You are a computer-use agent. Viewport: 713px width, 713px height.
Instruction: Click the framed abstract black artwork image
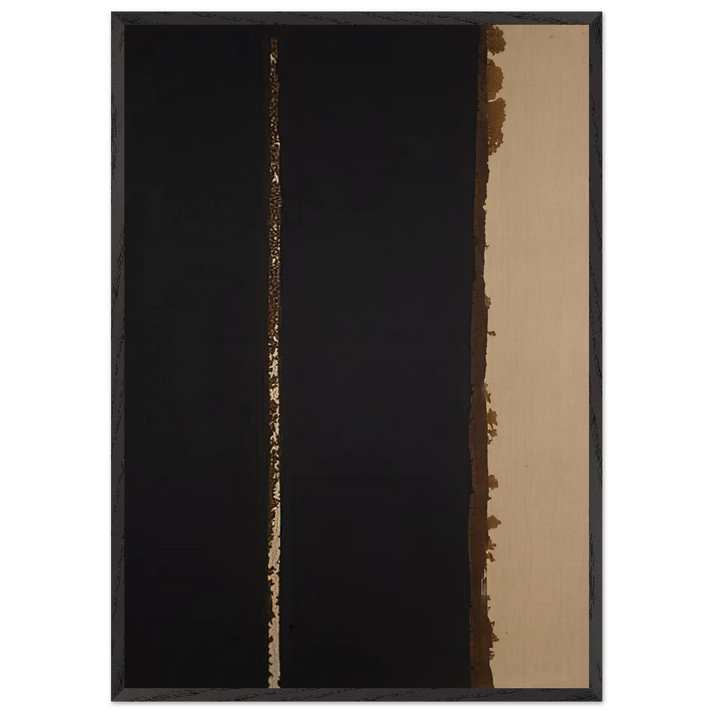[356, 356]
